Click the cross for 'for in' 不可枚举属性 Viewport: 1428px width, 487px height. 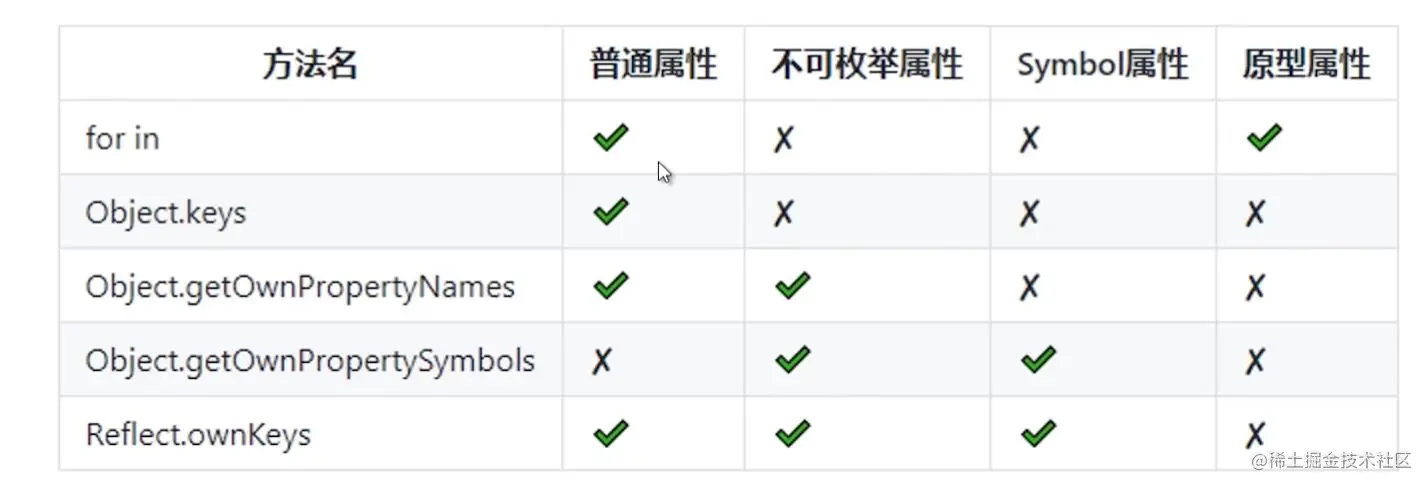[783, 139]
